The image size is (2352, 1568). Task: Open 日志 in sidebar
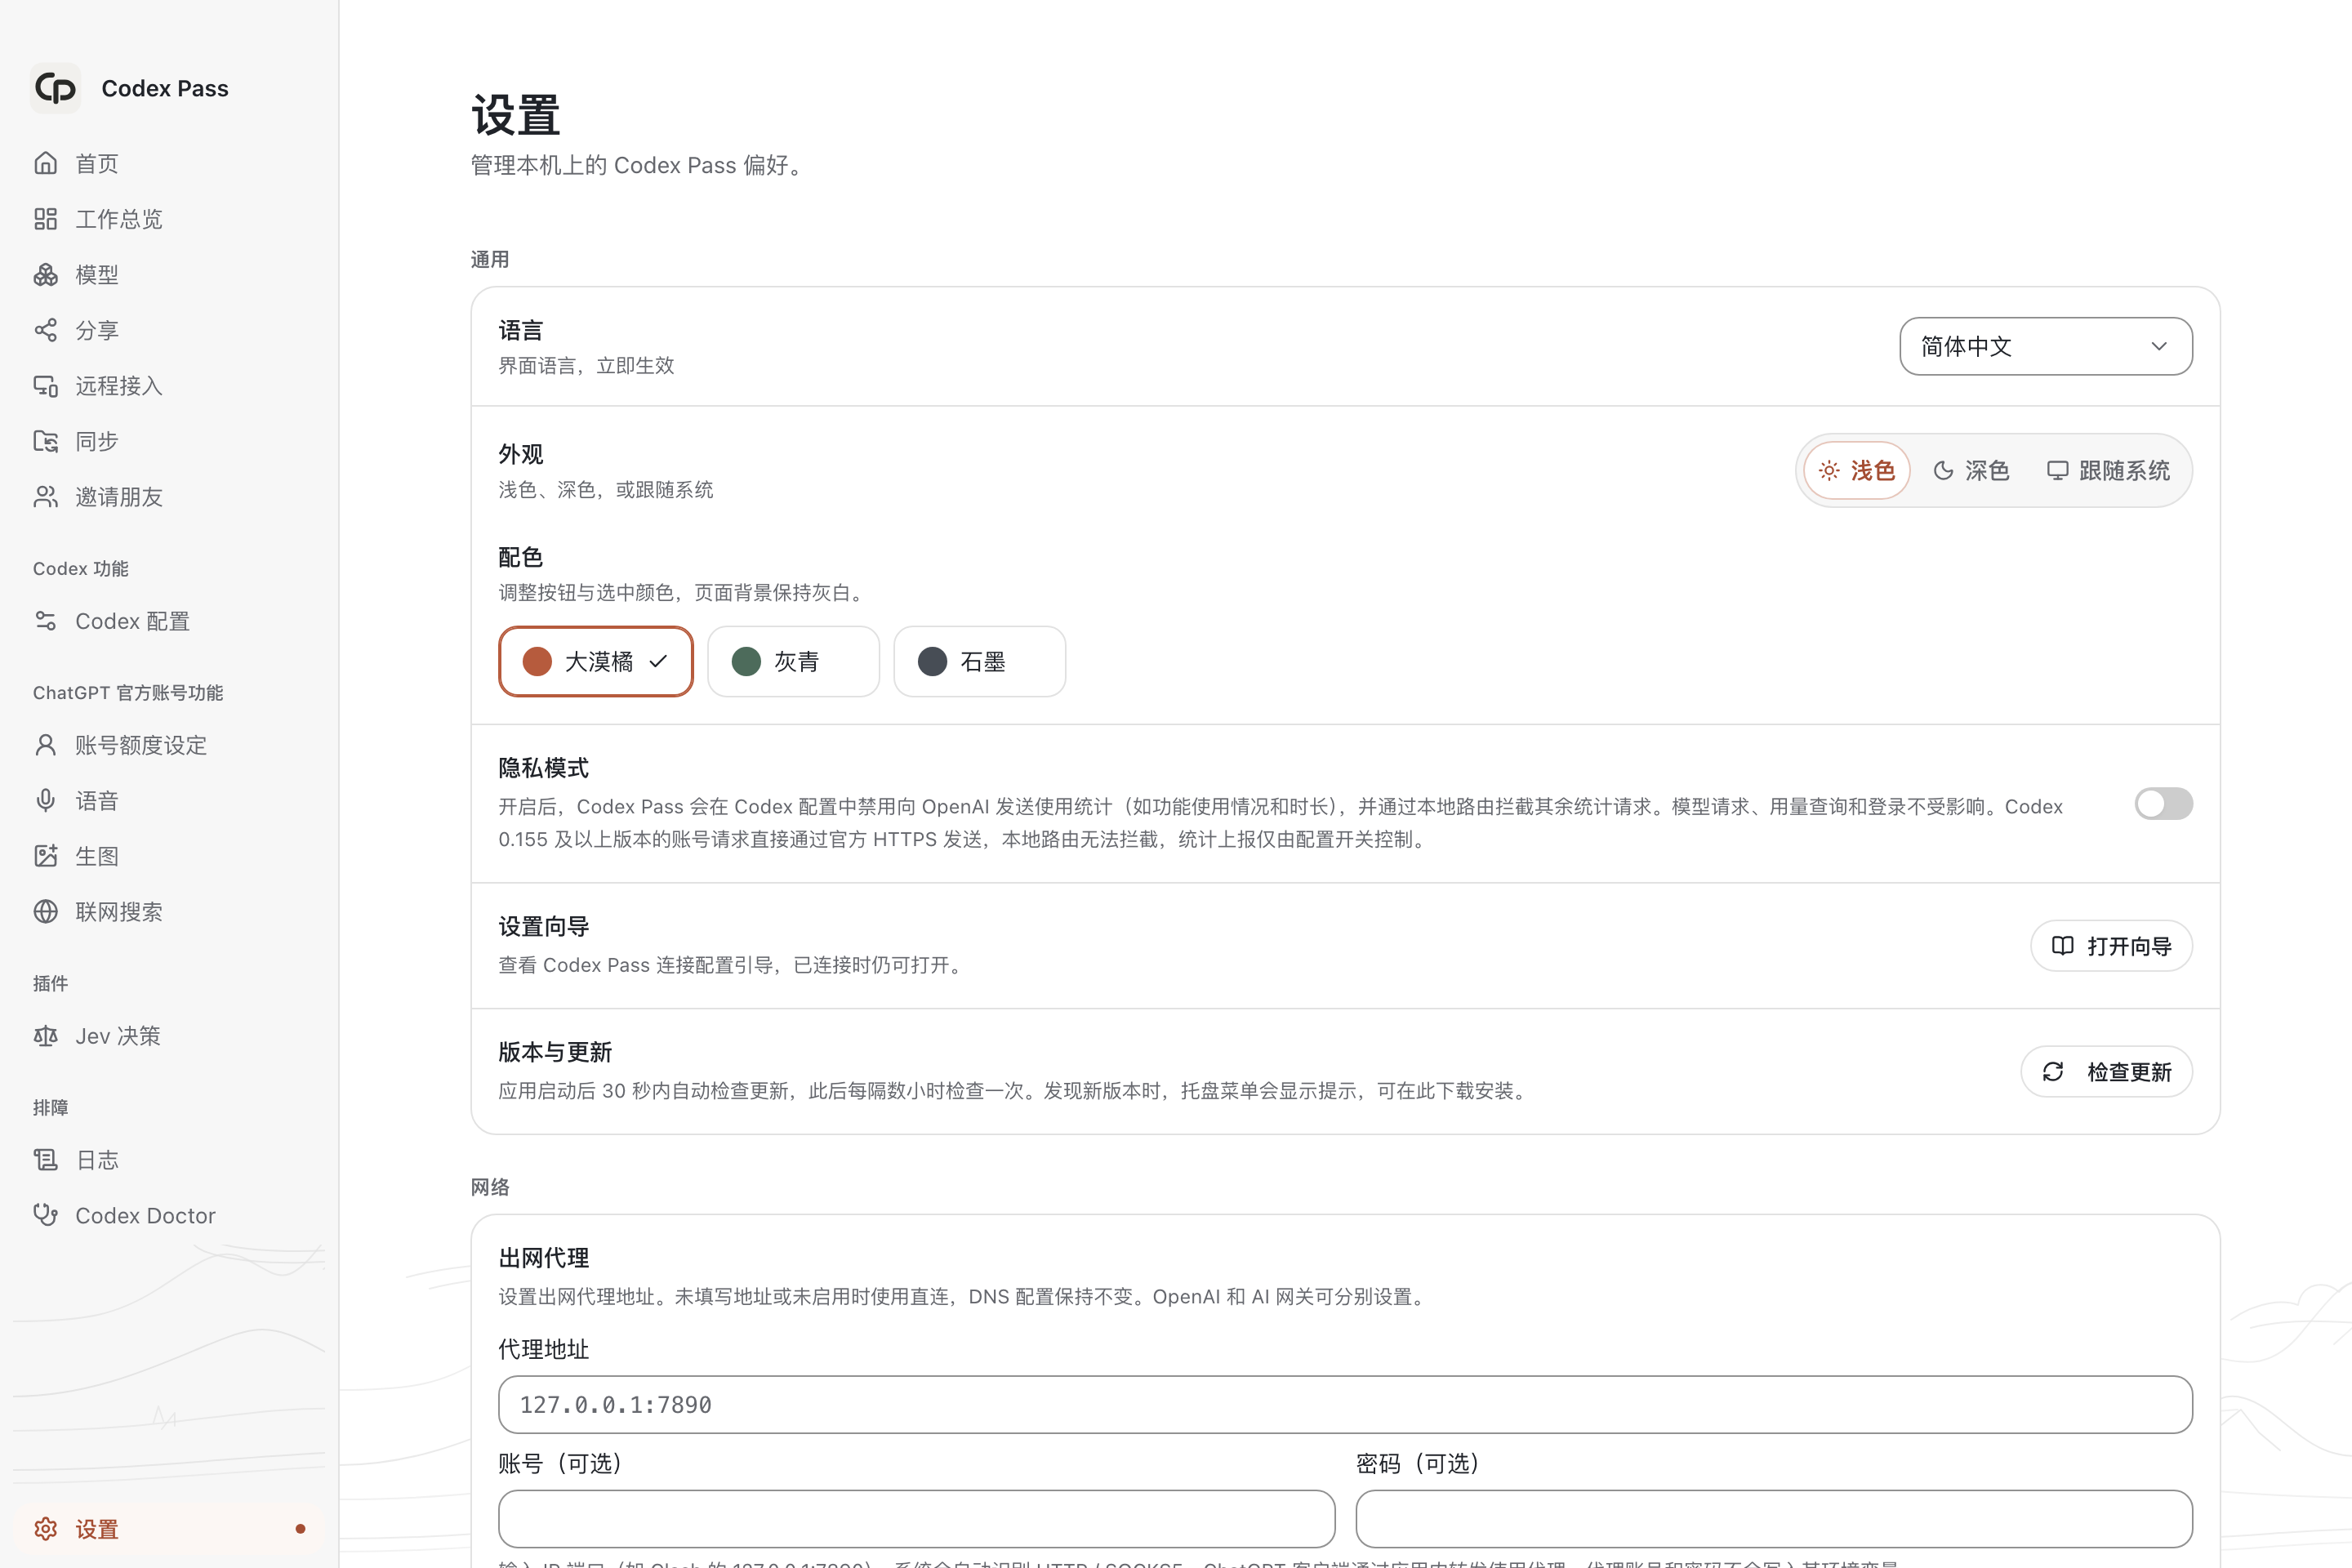click(170, 1160)
